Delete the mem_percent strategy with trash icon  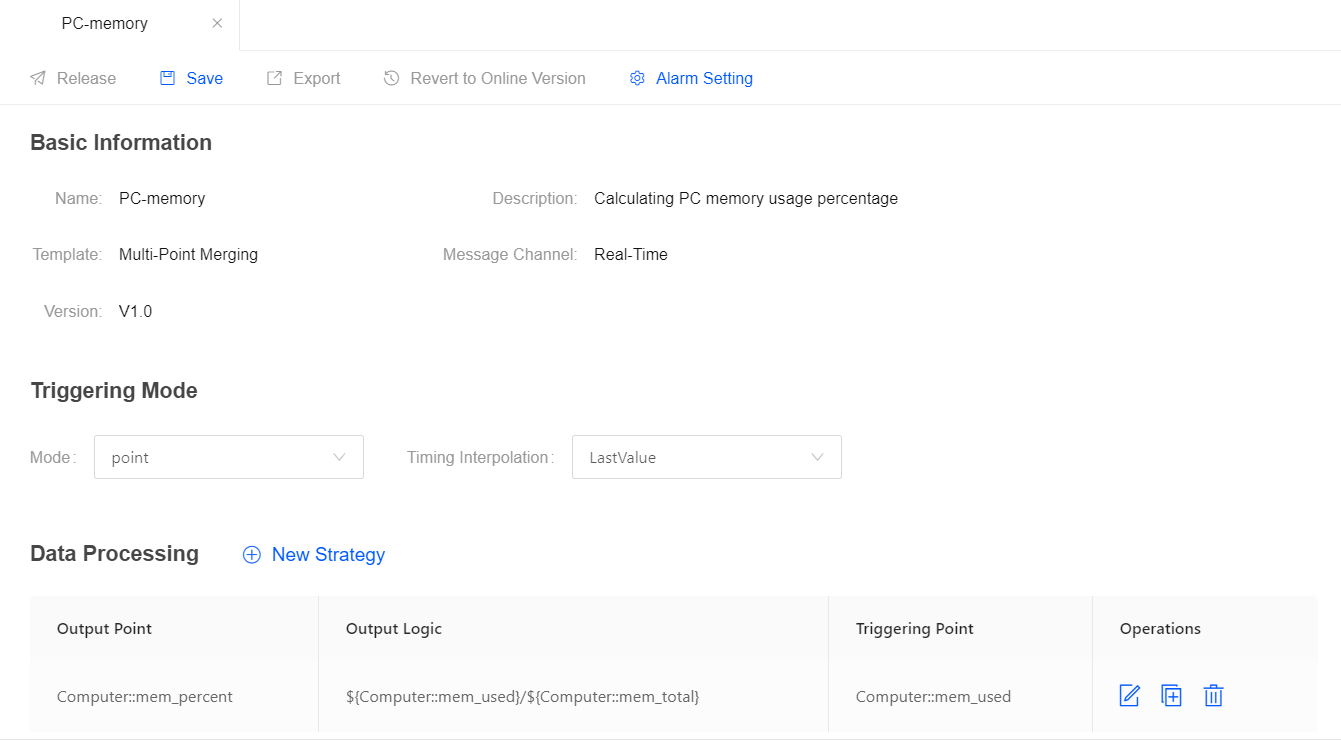click(1213, 696)
